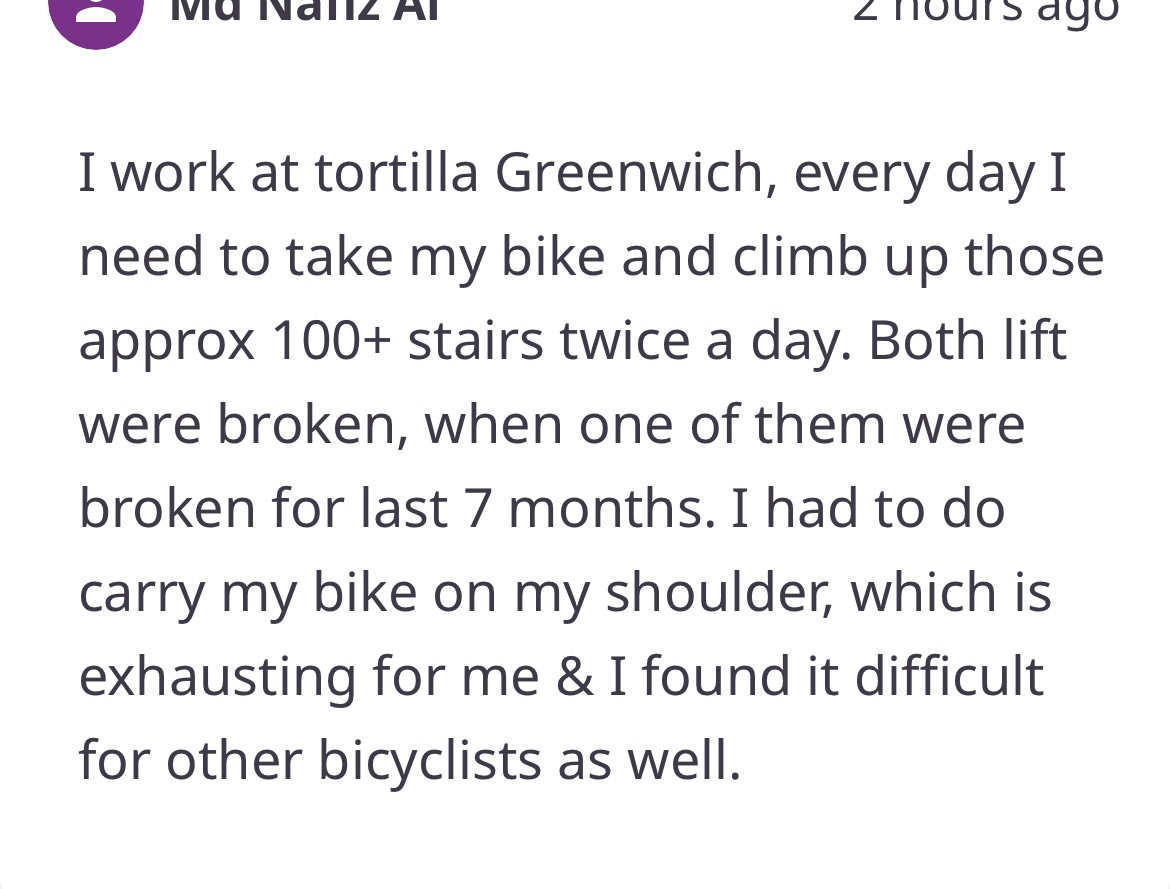Viewport: 1170px width, 889px height.
Task: Click the words "for other bicyclists"
Action: (310, 761)
